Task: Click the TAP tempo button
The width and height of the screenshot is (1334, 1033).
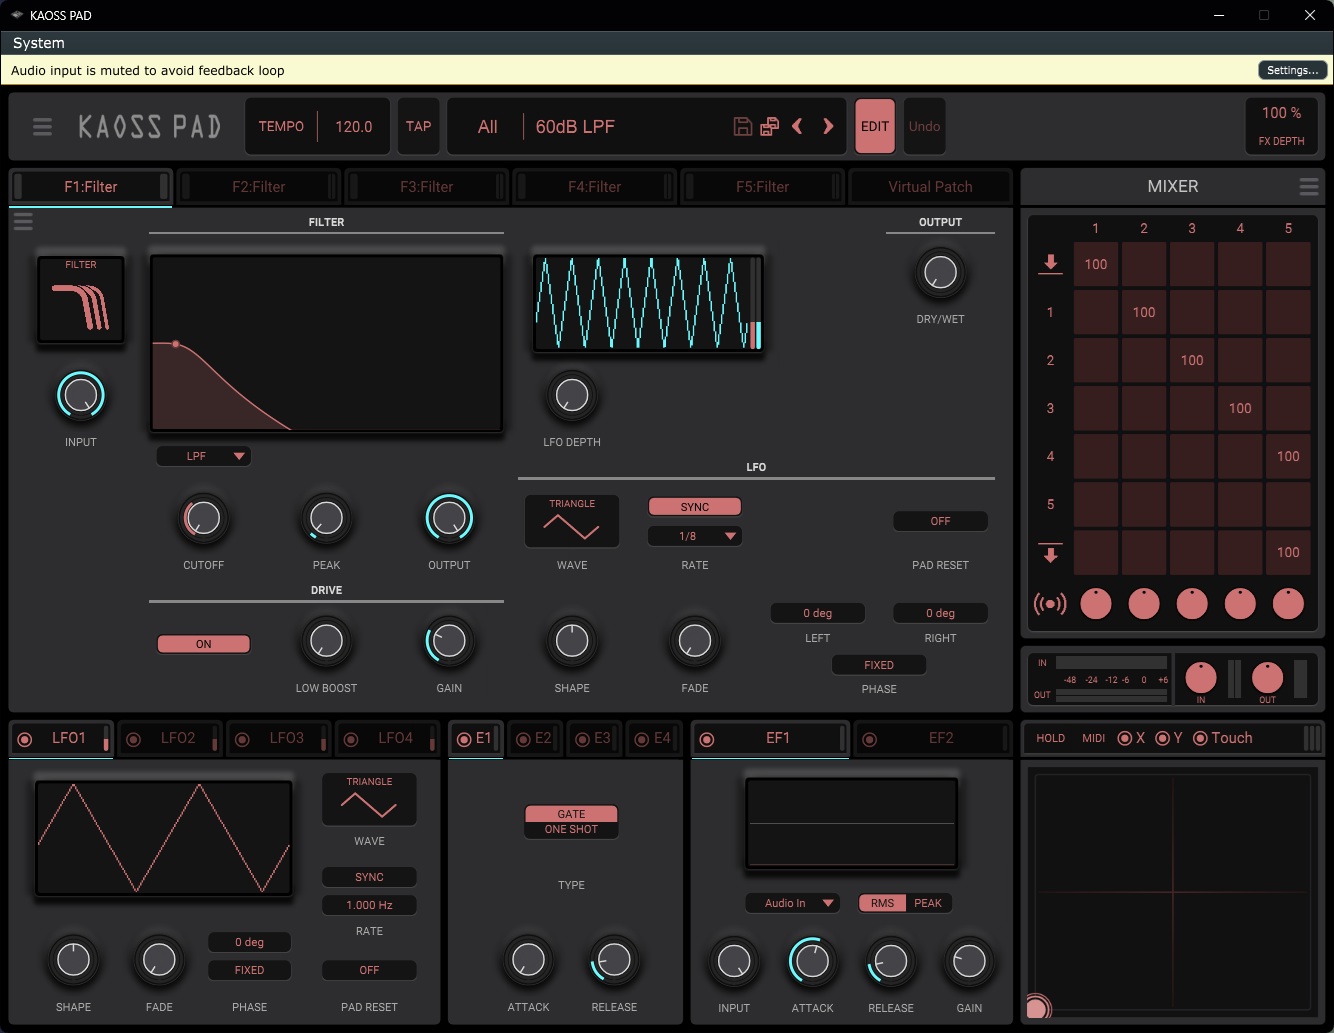Action: click(418, 126)
